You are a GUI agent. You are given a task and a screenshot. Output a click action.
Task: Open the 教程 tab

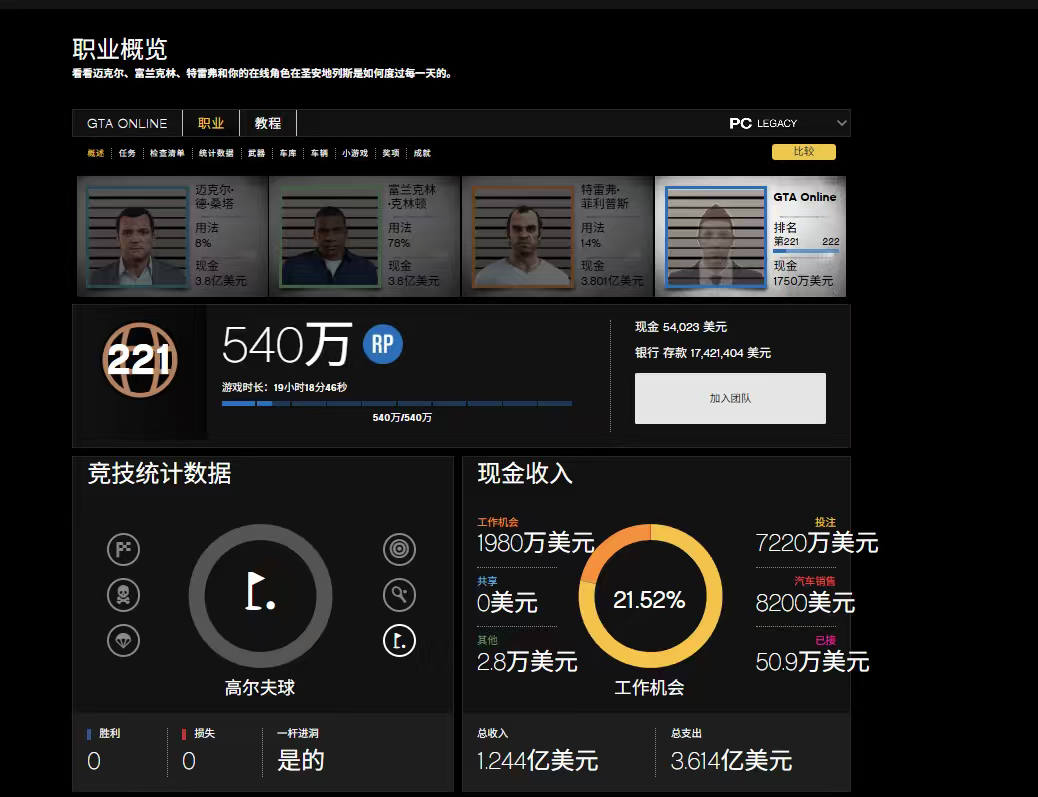pos(268,123)
